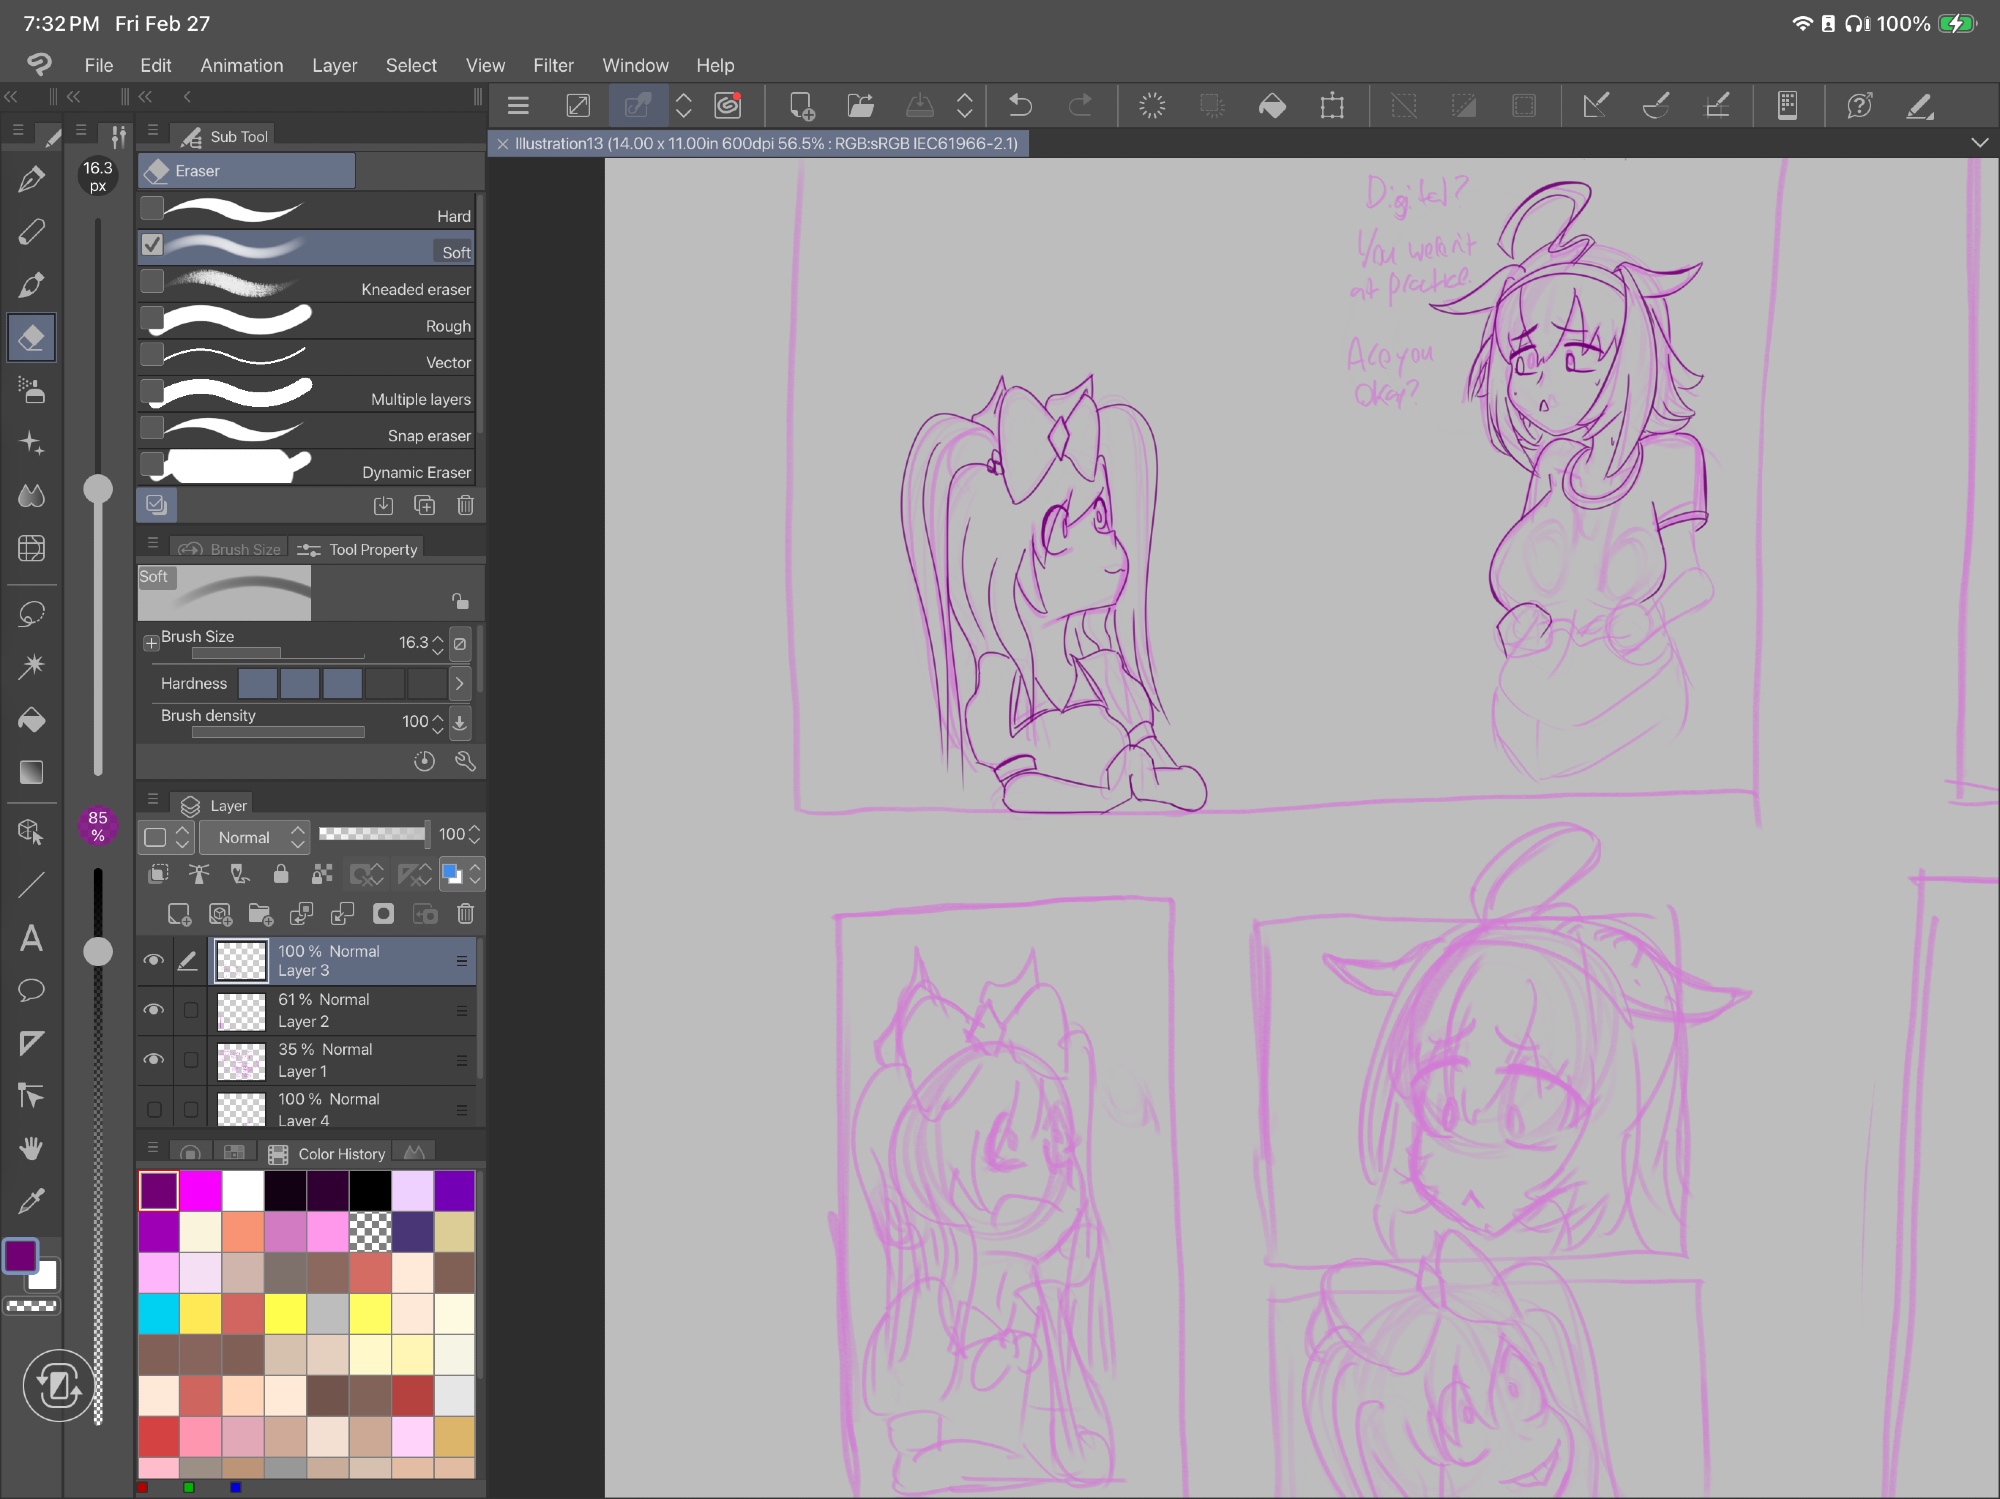Expand the Hardness options arrow
This screenshot has width=2000, height=1499.
(x=459, y=684)
